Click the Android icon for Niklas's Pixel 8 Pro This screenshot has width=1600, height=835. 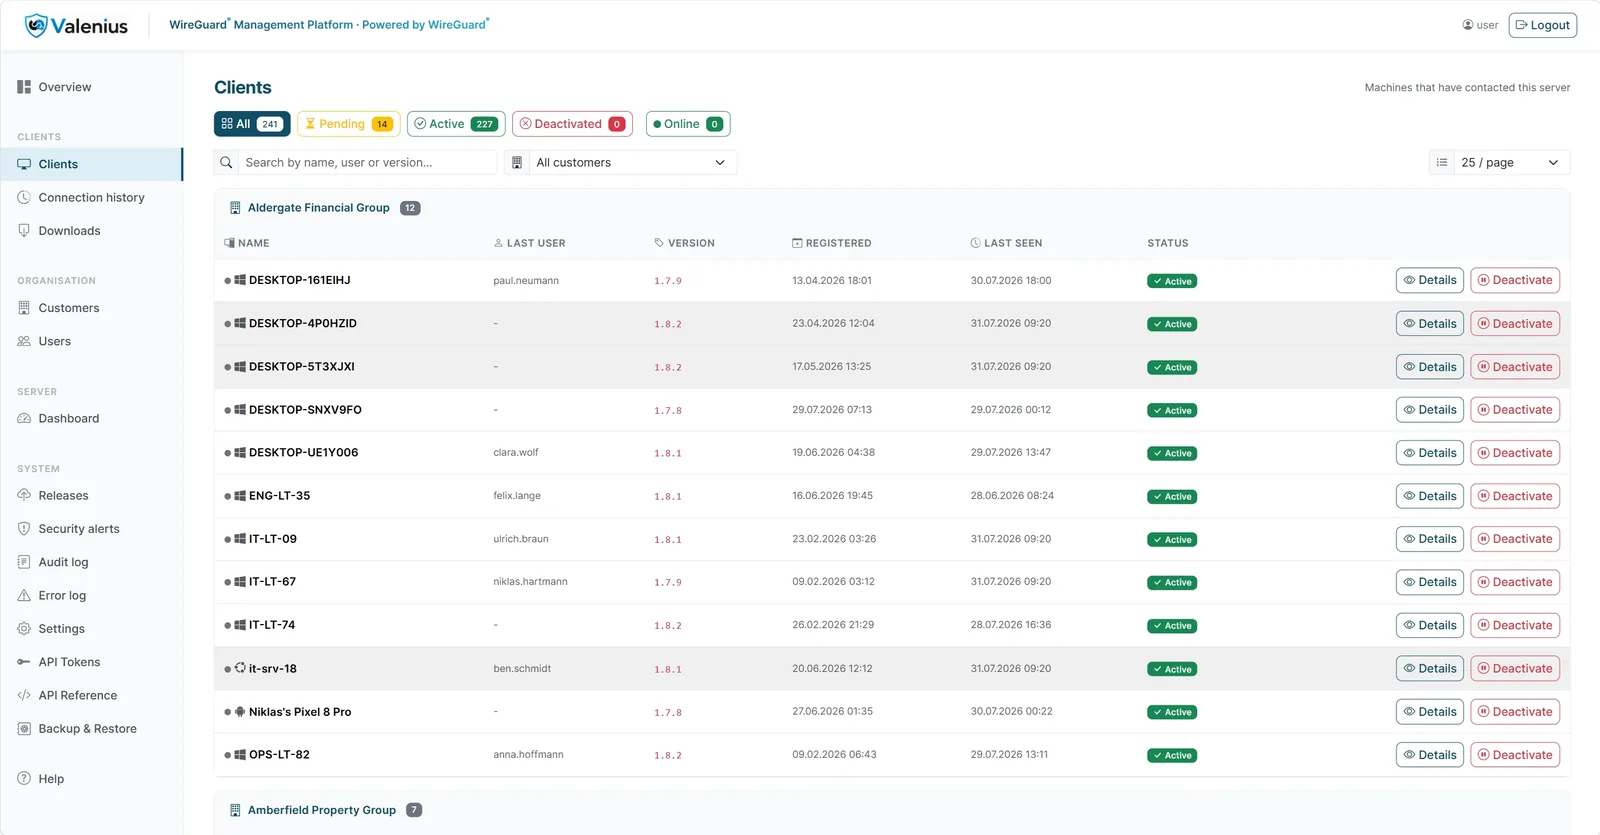coord(240,712)
